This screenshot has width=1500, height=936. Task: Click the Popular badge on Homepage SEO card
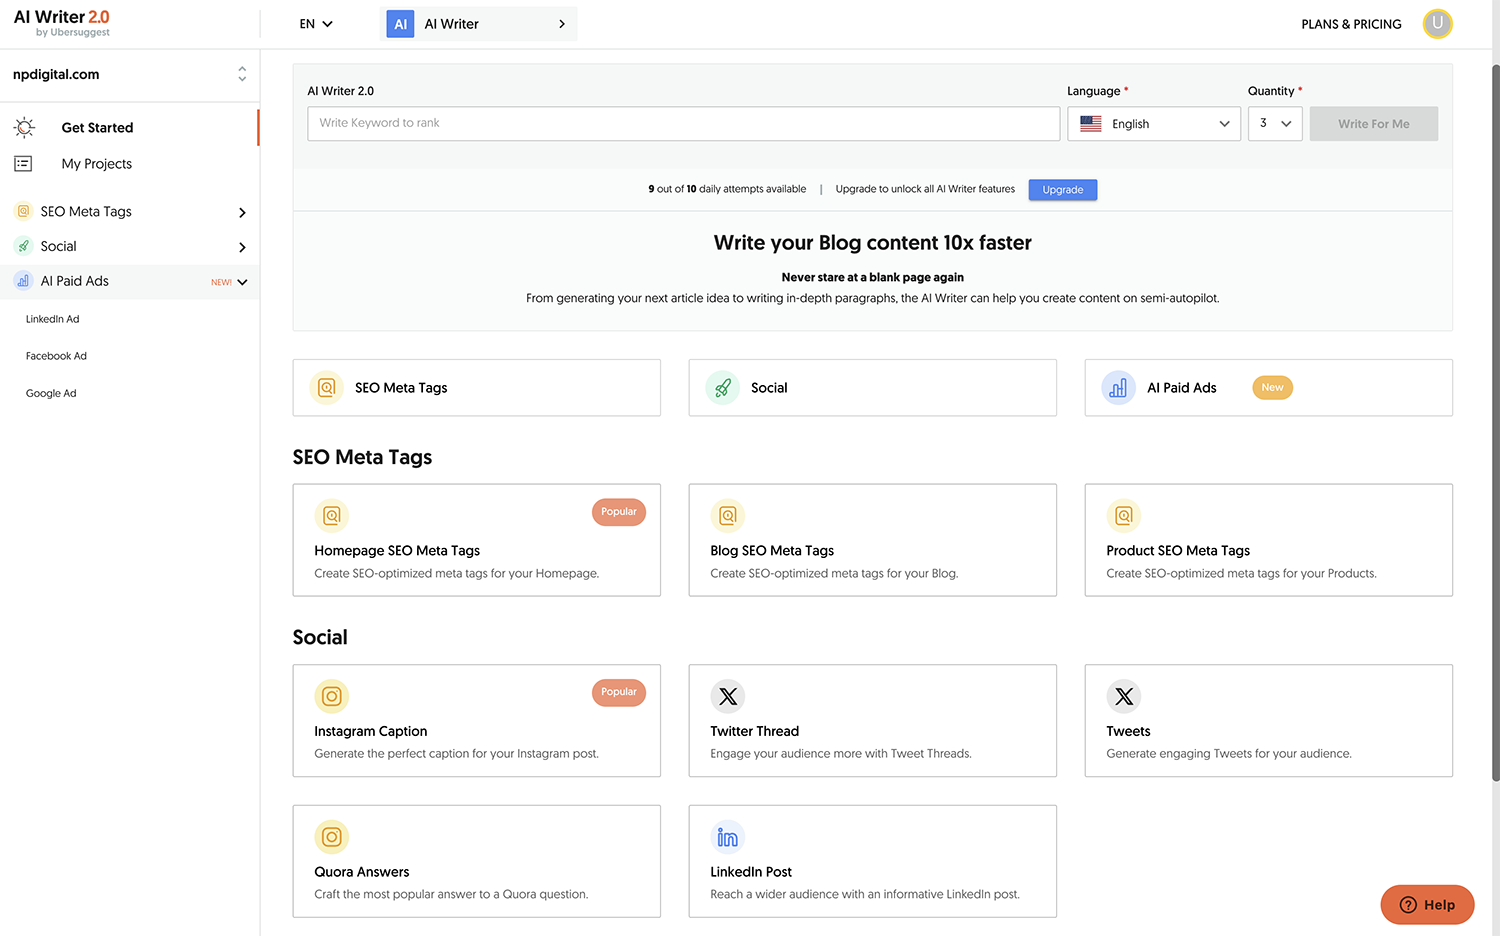pyautogui.click(x=619, y=512)
